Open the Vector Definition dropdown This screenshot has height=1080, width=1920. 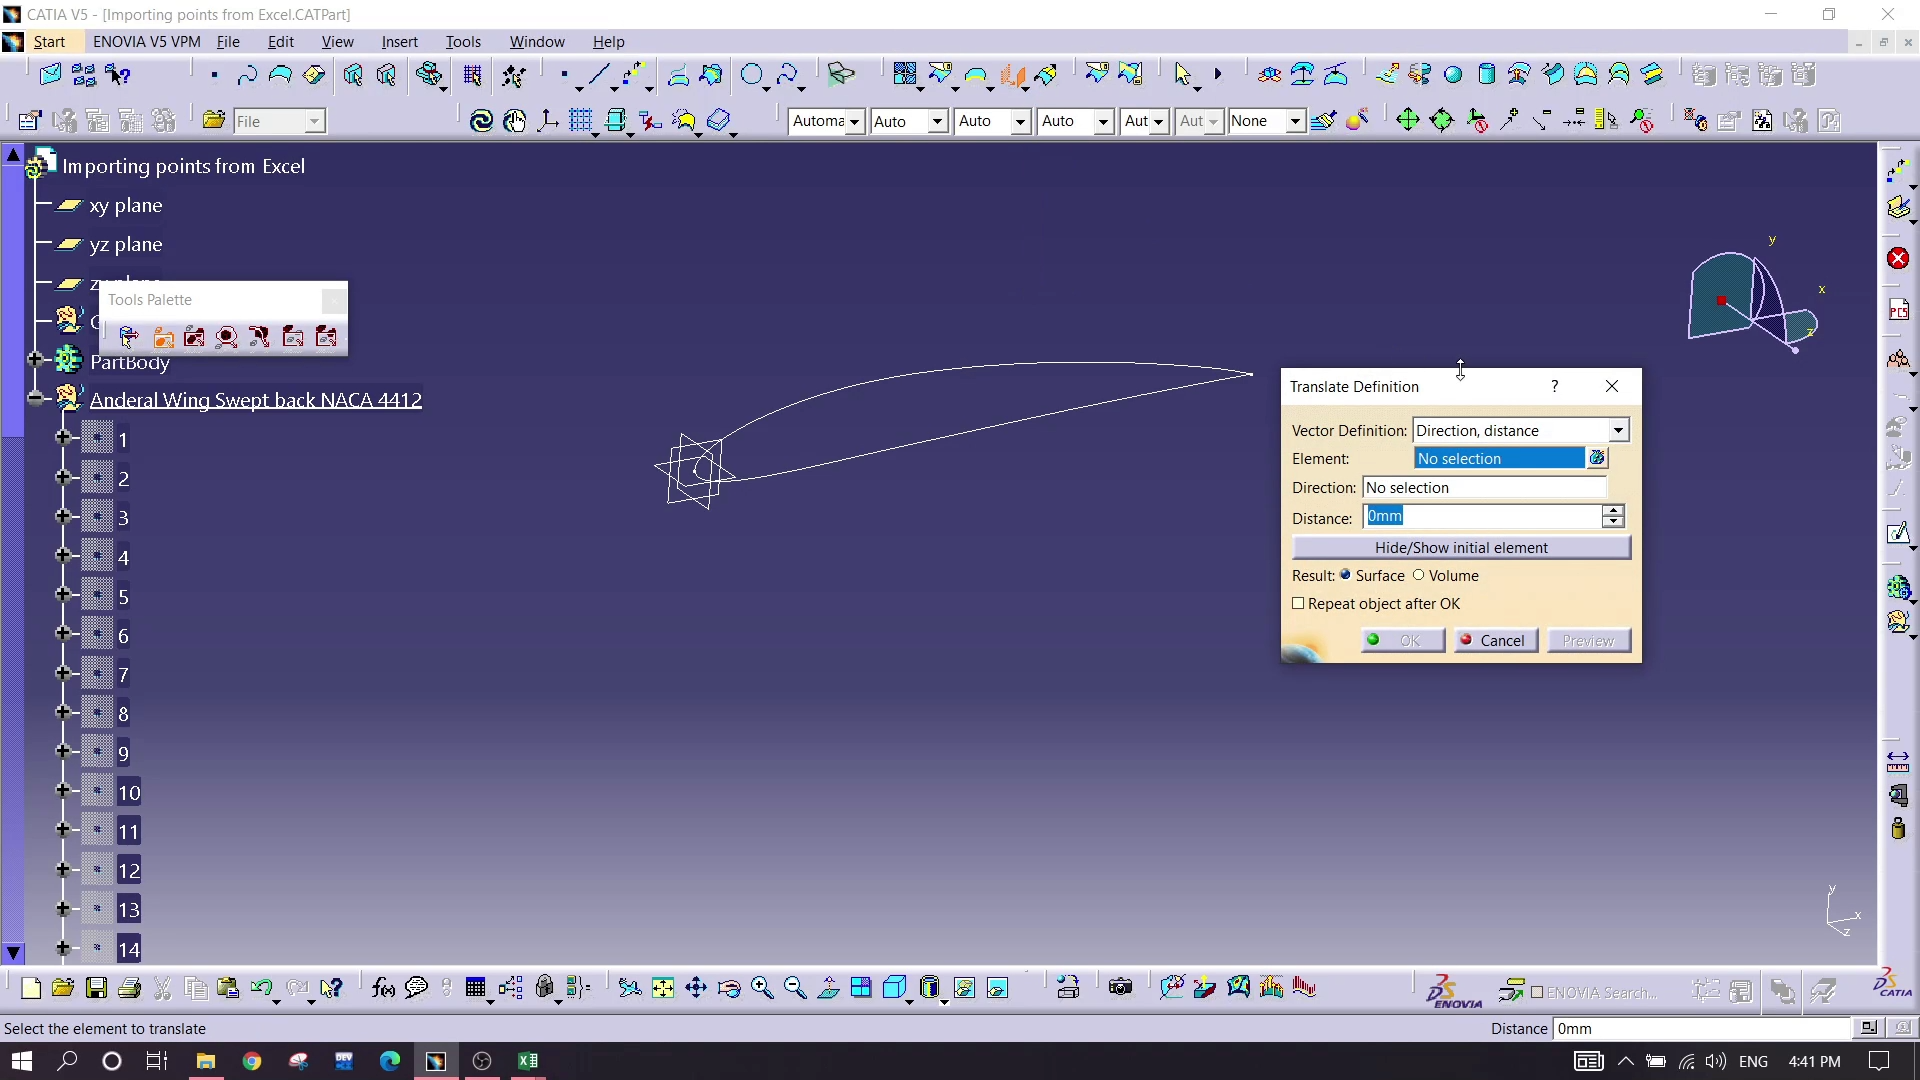coord(1617,430)
